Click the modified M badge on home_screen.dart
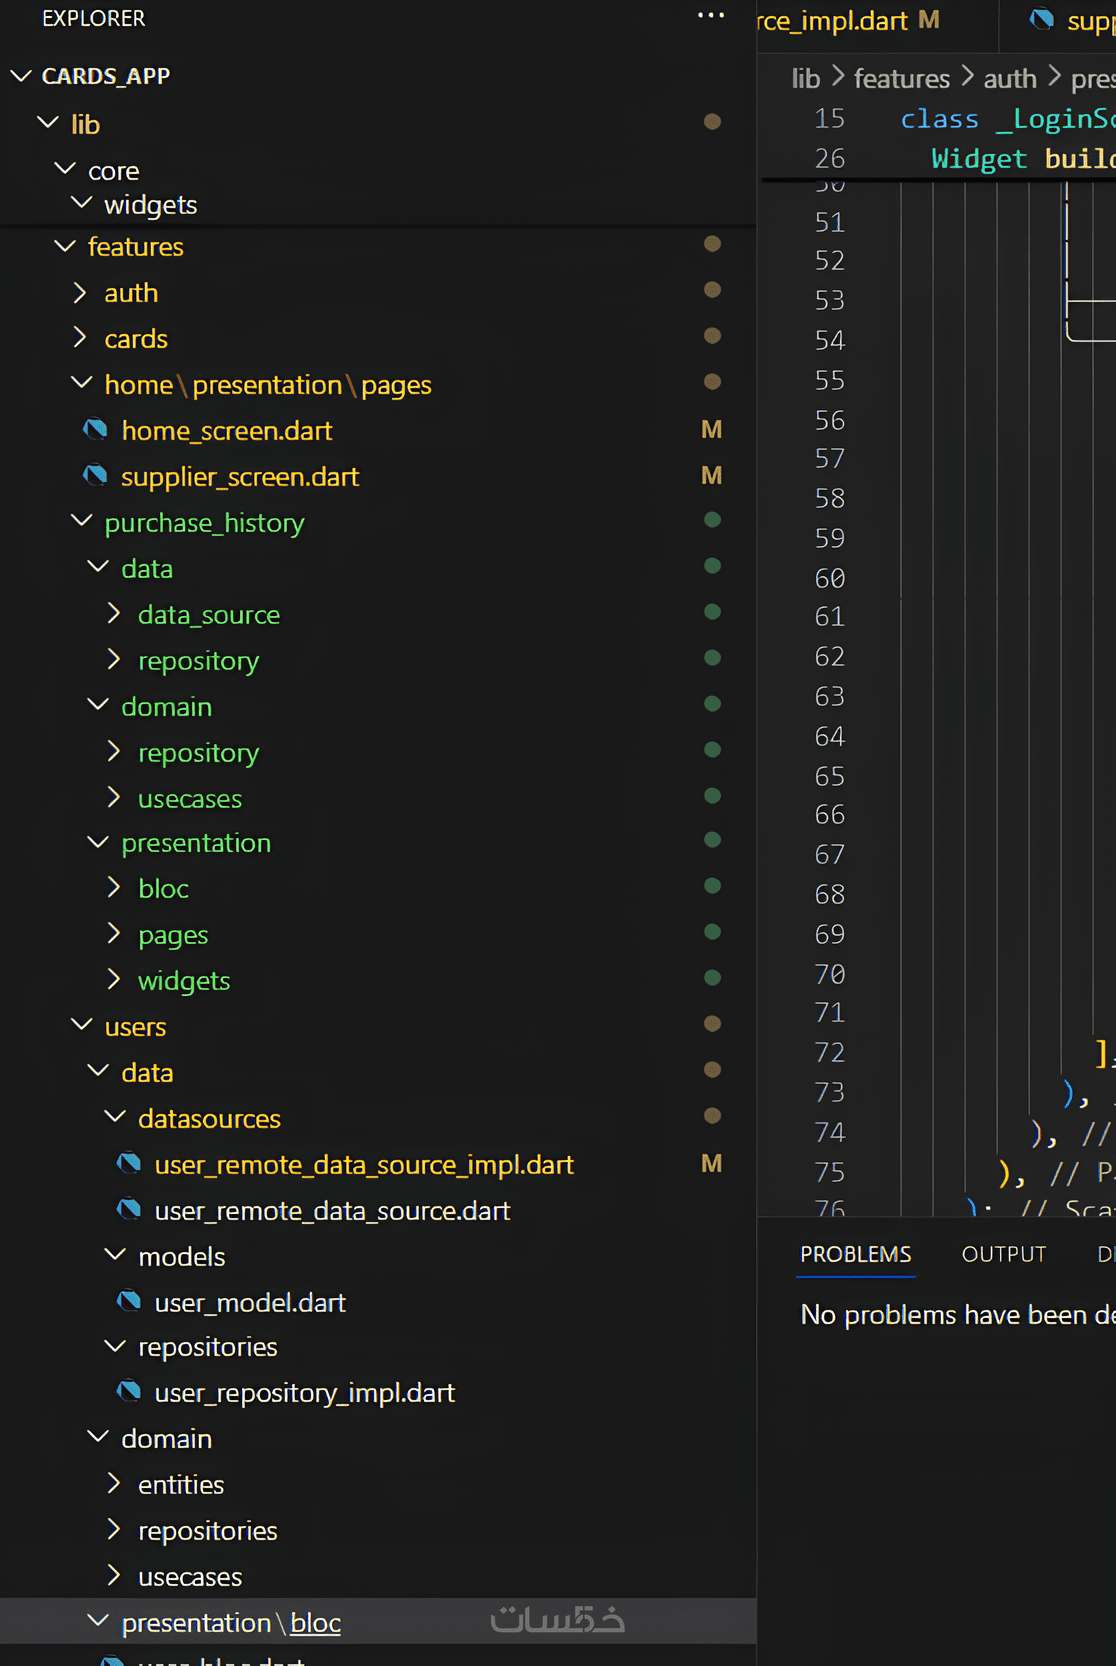This screenshot has height=1666, width=1116. (x=711, y=430)
